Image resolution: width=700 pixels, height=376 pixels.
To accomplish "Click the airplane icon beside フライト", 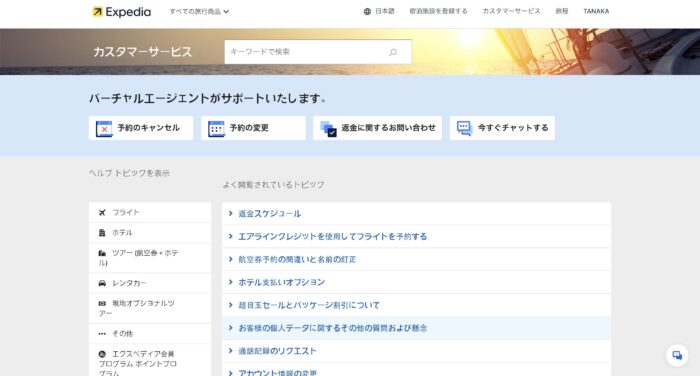I will pos(102,213).
